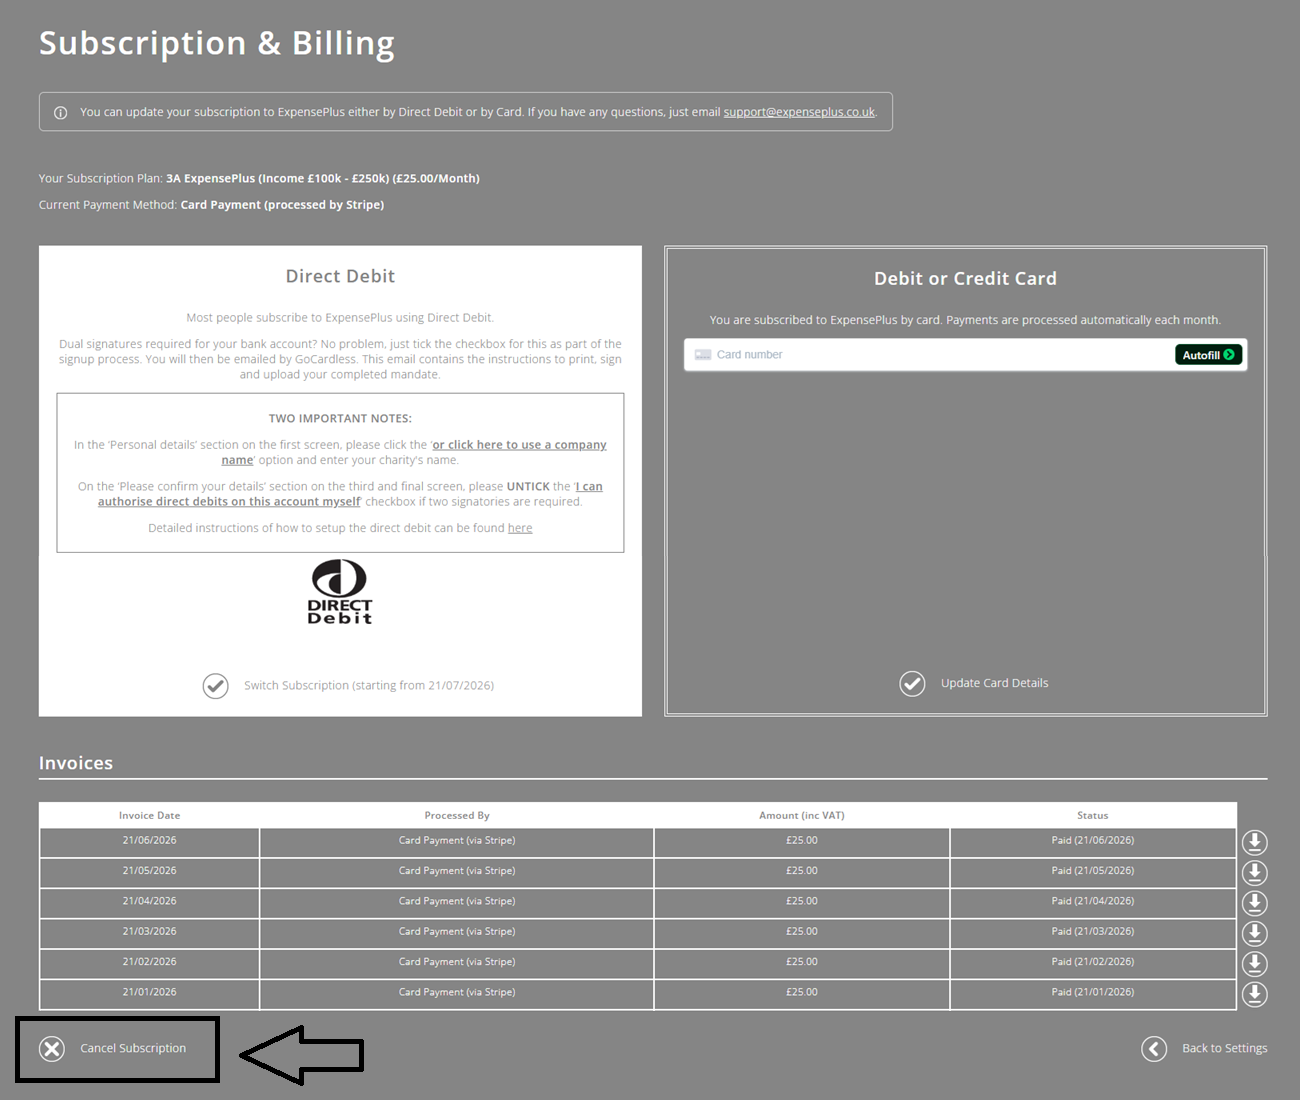
Task: Download the 21/01/2026 invoice
Action: [x=1254, y=994]
